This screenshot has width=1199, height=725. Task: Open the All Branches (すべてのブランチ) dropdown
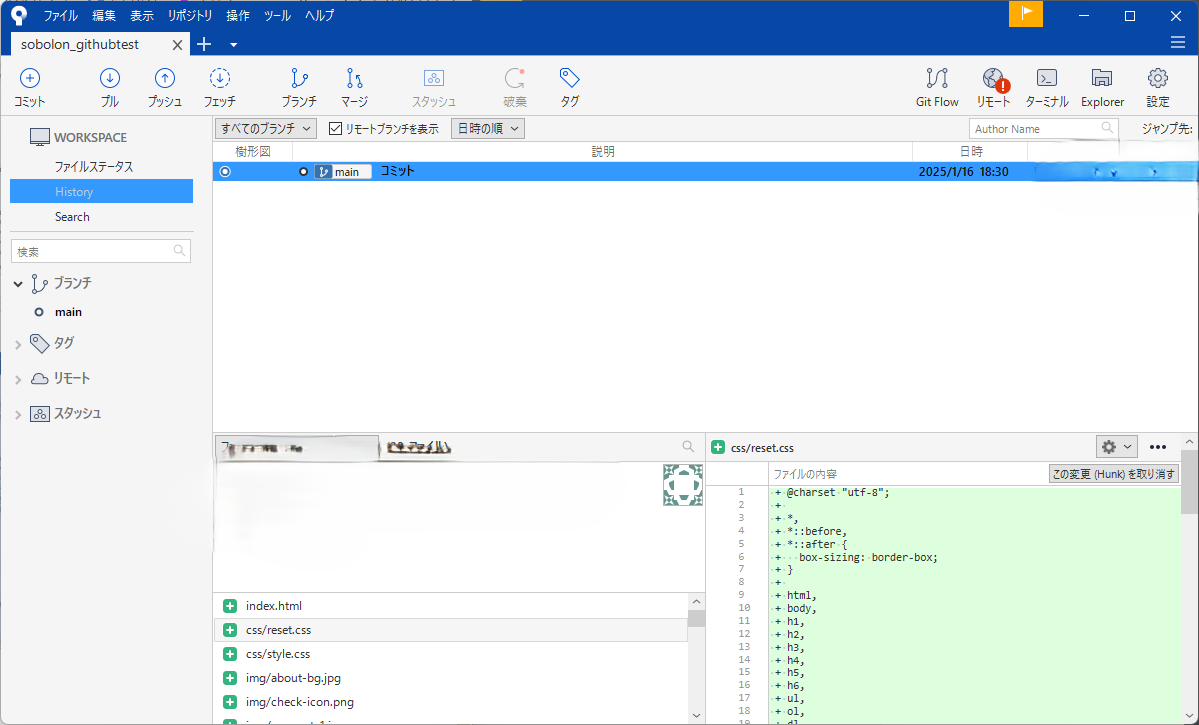pos(265,128)
